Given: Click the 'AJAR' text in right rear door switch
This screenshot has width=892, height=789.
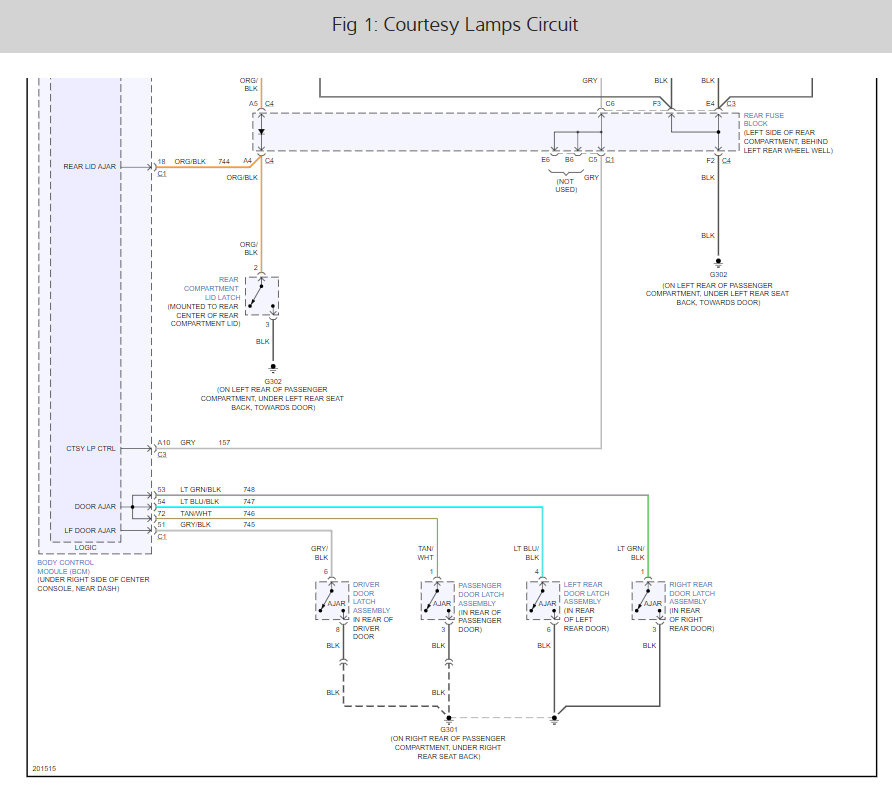Looking at the screenshot, I should [x=653, y=604].
